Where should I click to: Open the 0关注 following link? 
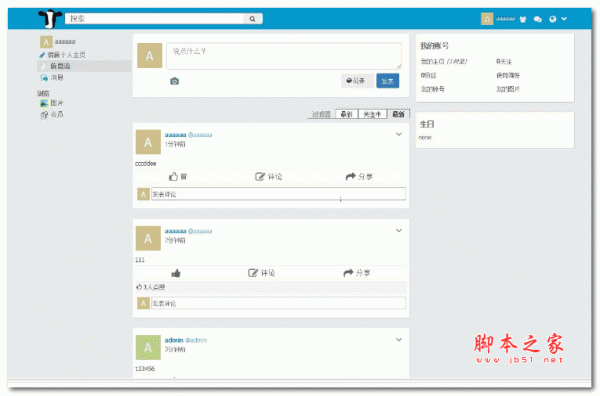coord(504,62)
